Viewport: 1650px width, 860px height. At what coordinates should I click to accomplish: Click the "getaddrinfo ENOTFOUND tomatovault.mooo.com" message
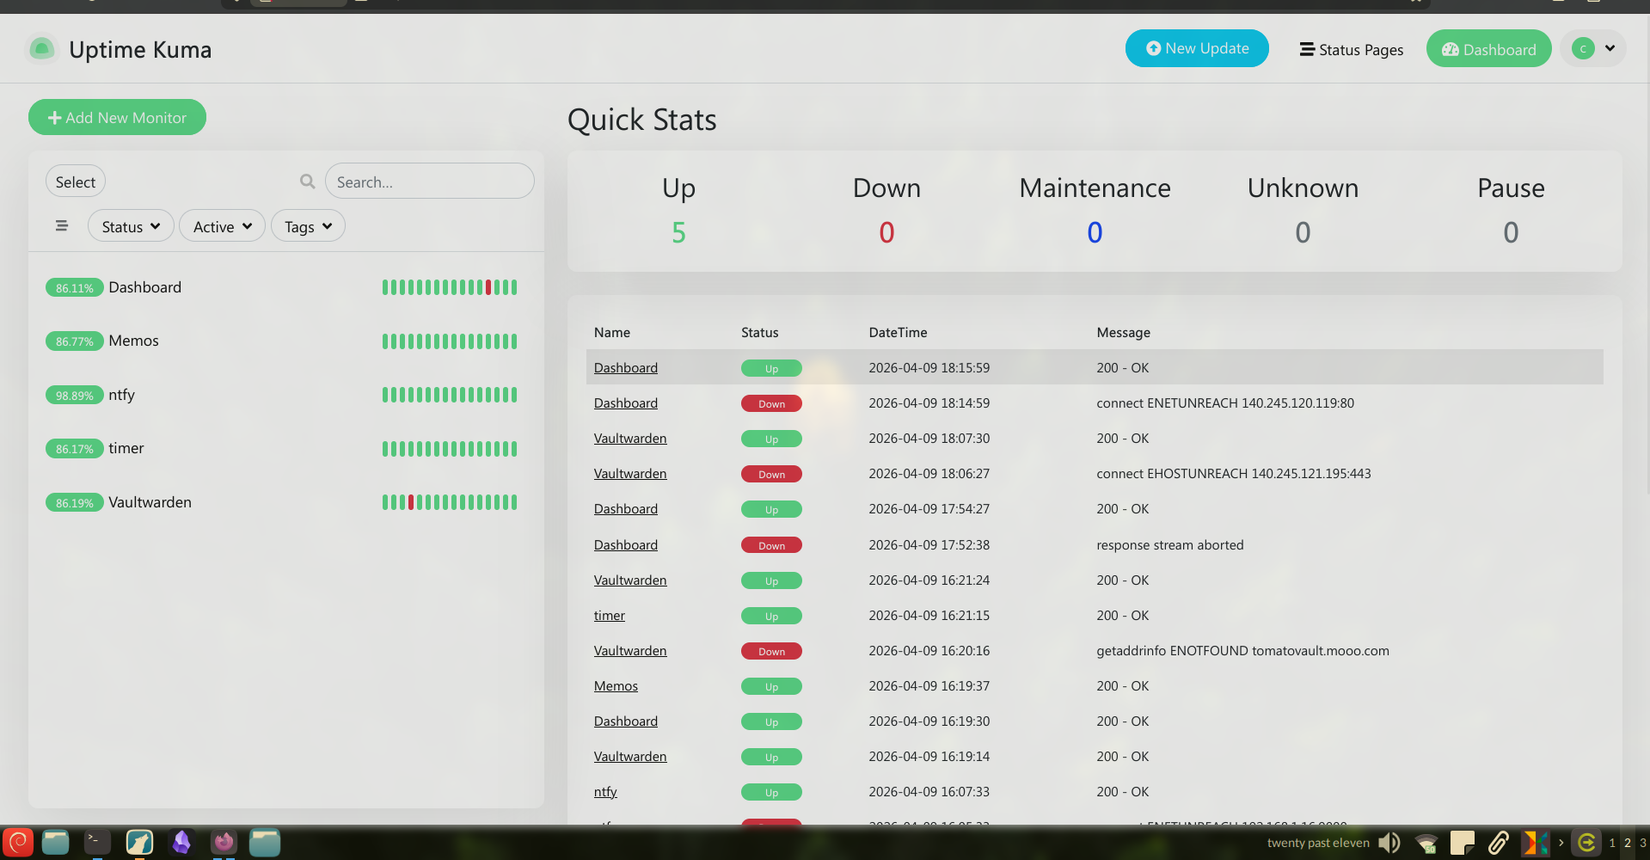click(x=1243, y=651)
